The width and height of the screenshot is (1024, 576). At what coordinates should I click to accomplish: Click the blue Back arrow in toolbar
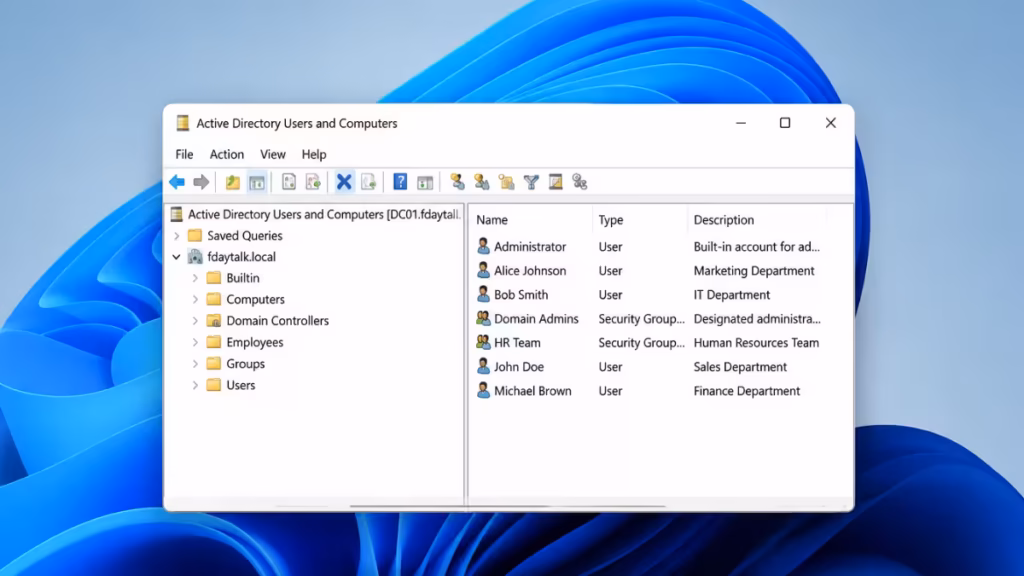pos(177,182)
